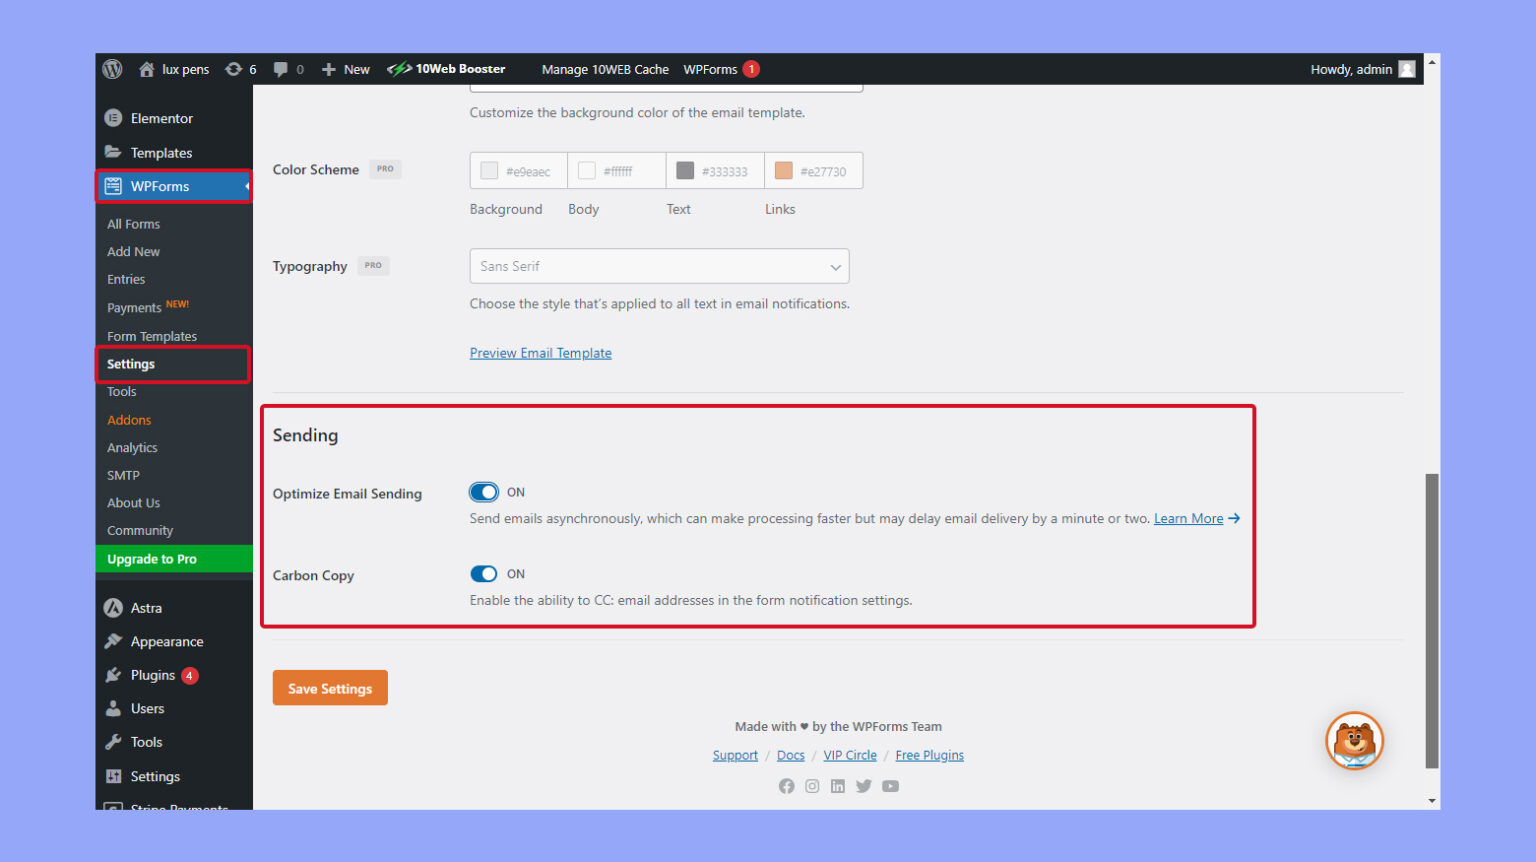Disable Optimize Email Sending

484,492
